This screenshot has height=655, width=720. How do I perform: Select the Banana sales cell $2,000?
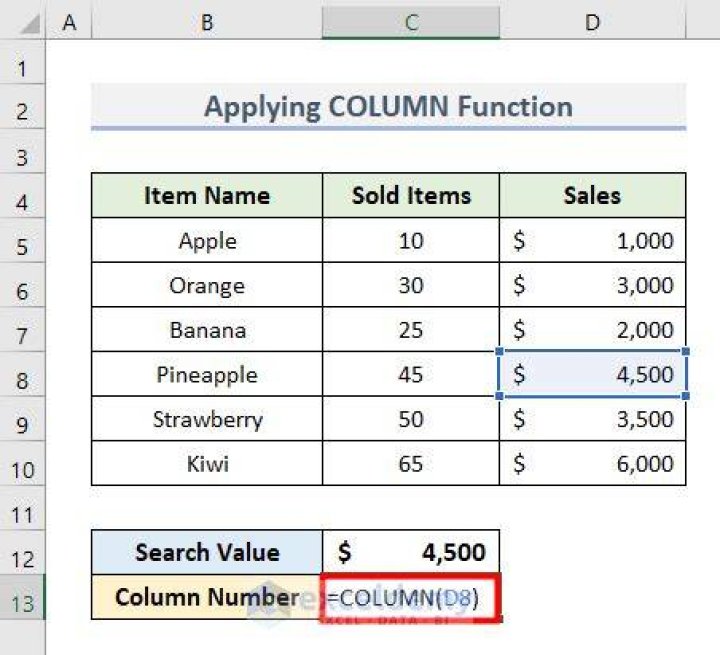click(592, 329)
